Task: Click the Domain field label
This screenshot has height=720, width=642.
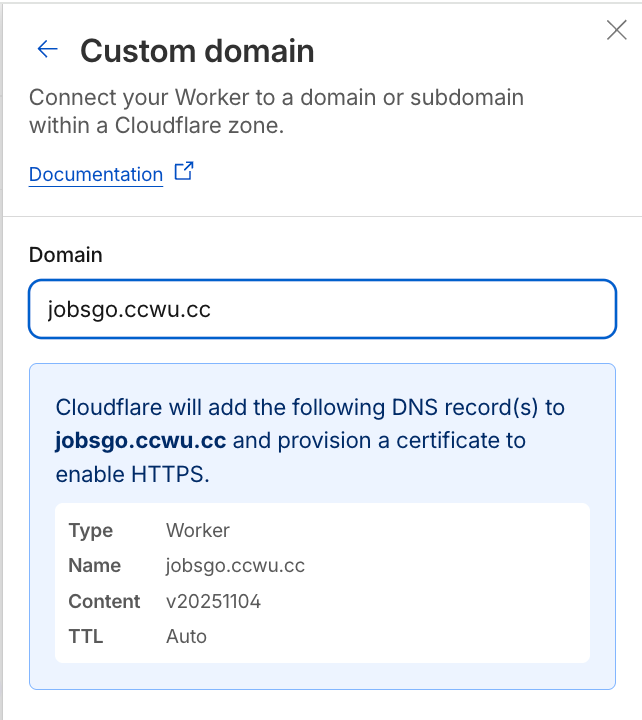Action: 66,255
